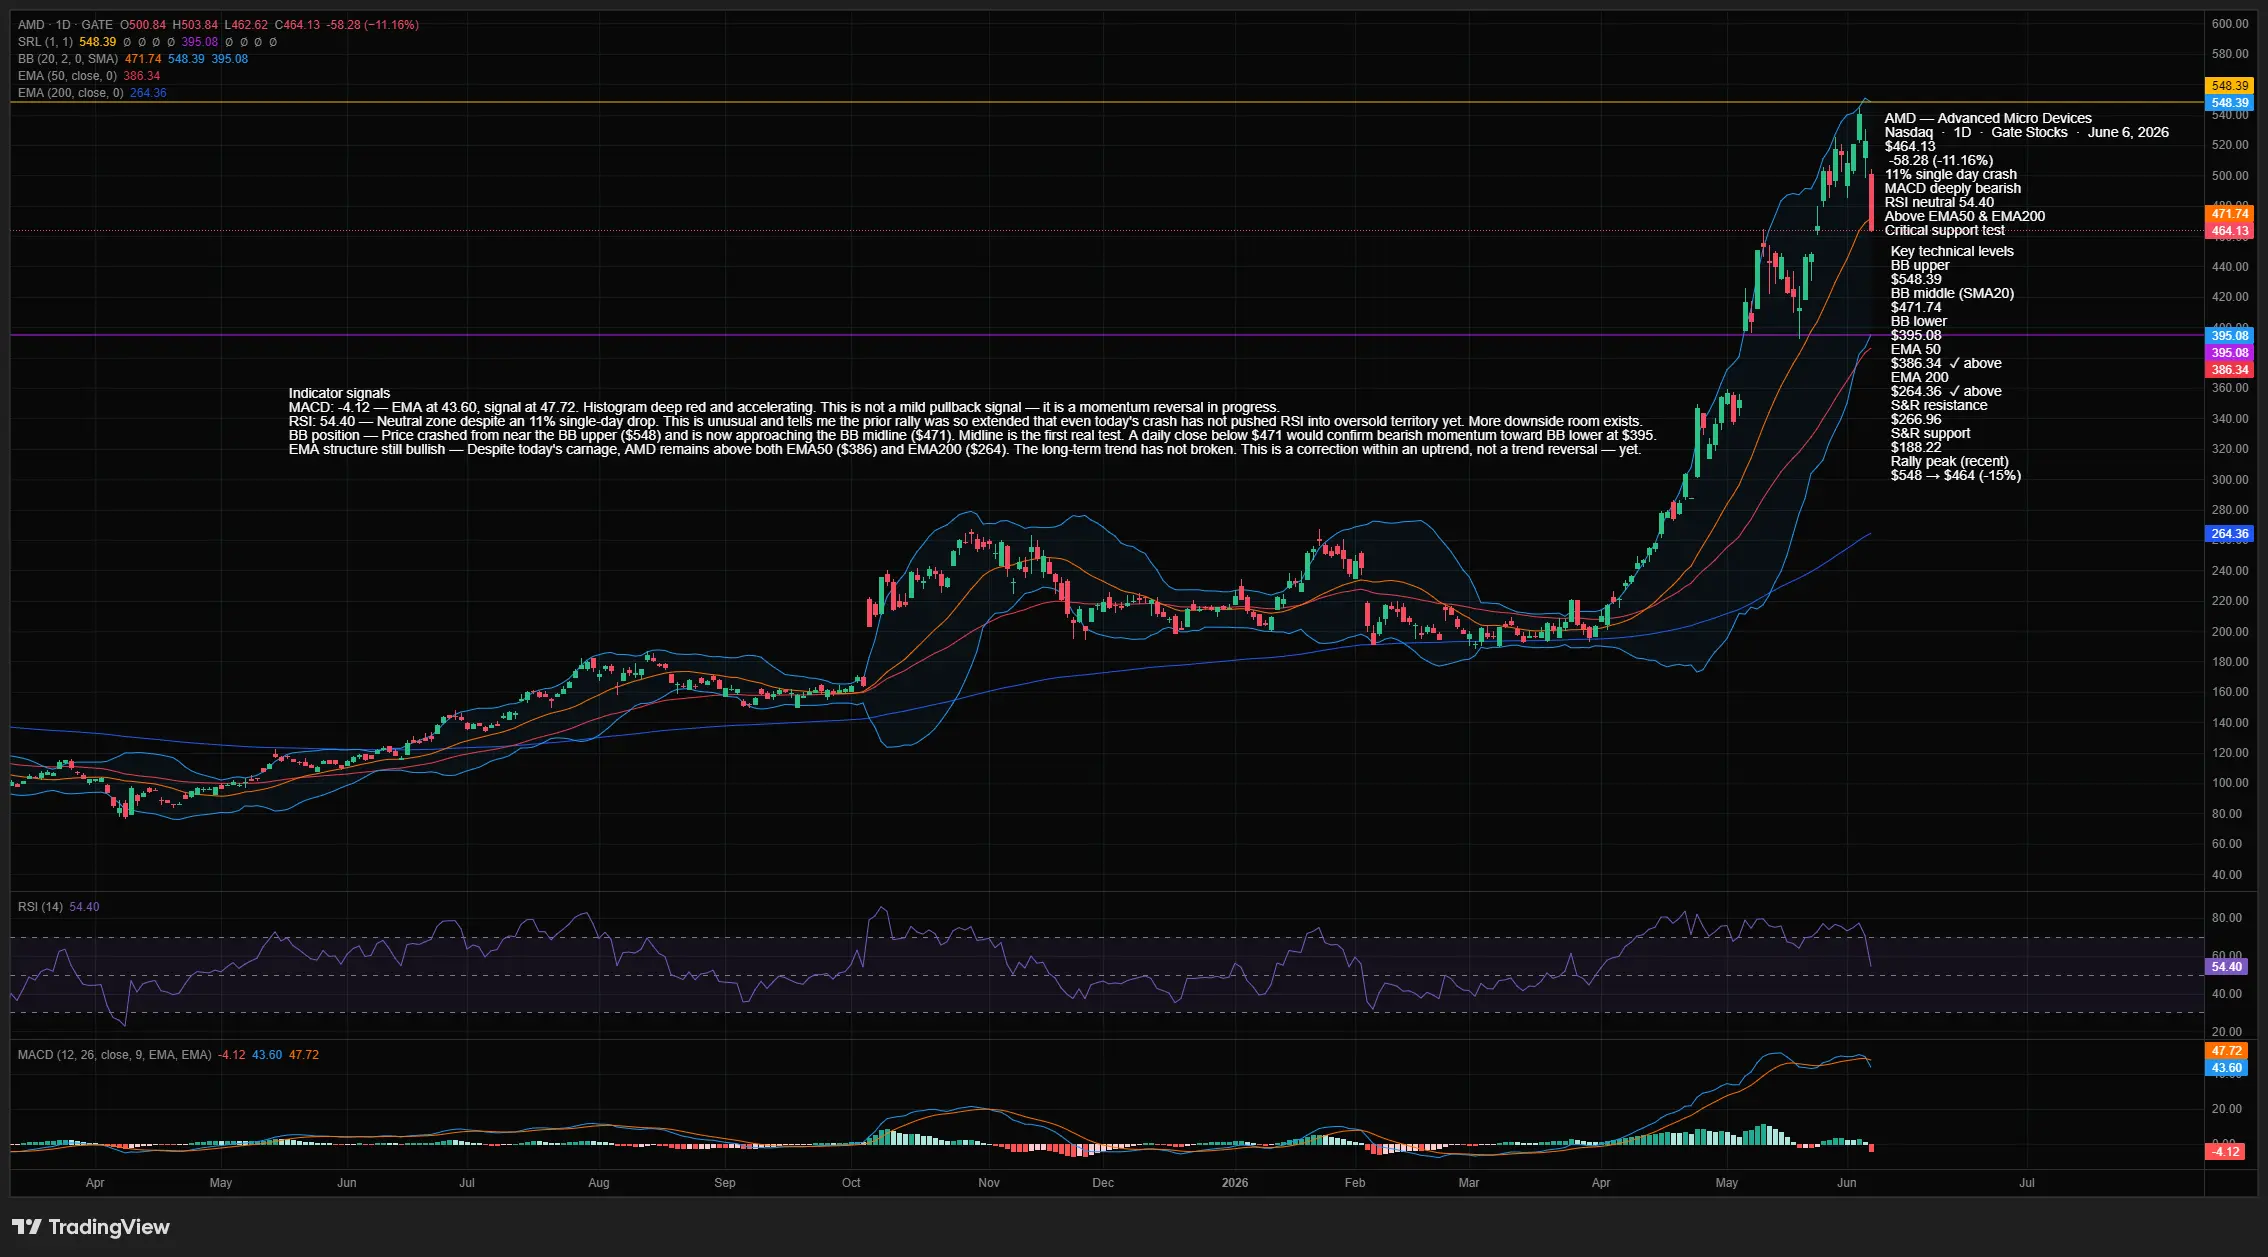Click the low value L462.62 in the legend
The height and width of the screenshot is (1257, 2268).
coord(246,25)
